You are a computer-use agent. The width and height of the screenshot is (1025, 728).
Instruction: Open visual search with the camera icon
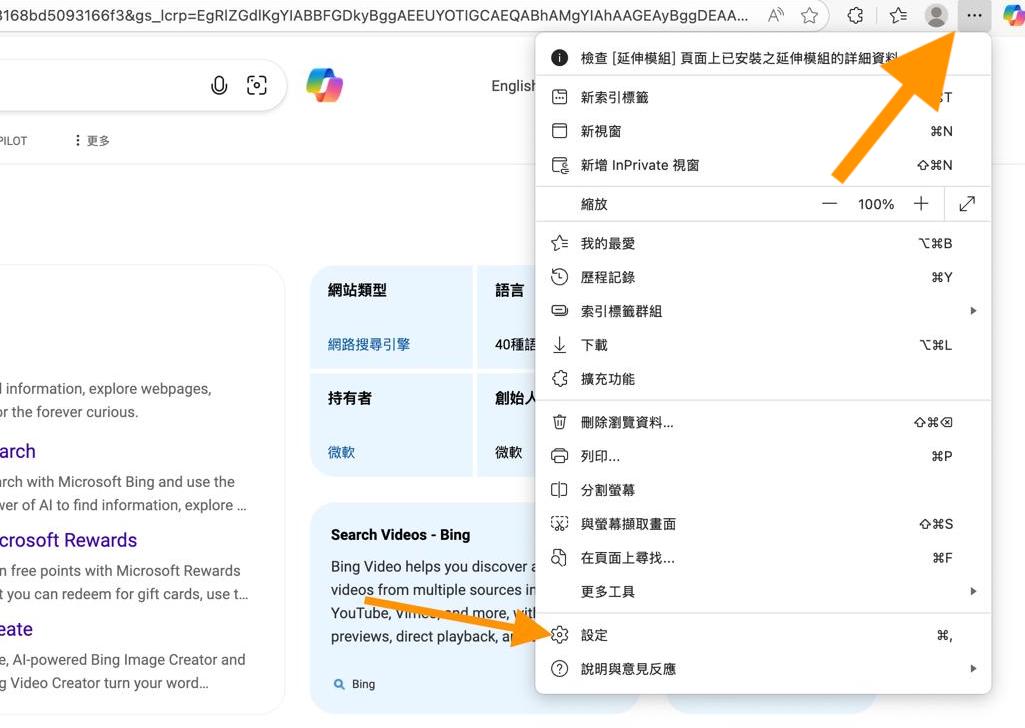click(257, 86)
